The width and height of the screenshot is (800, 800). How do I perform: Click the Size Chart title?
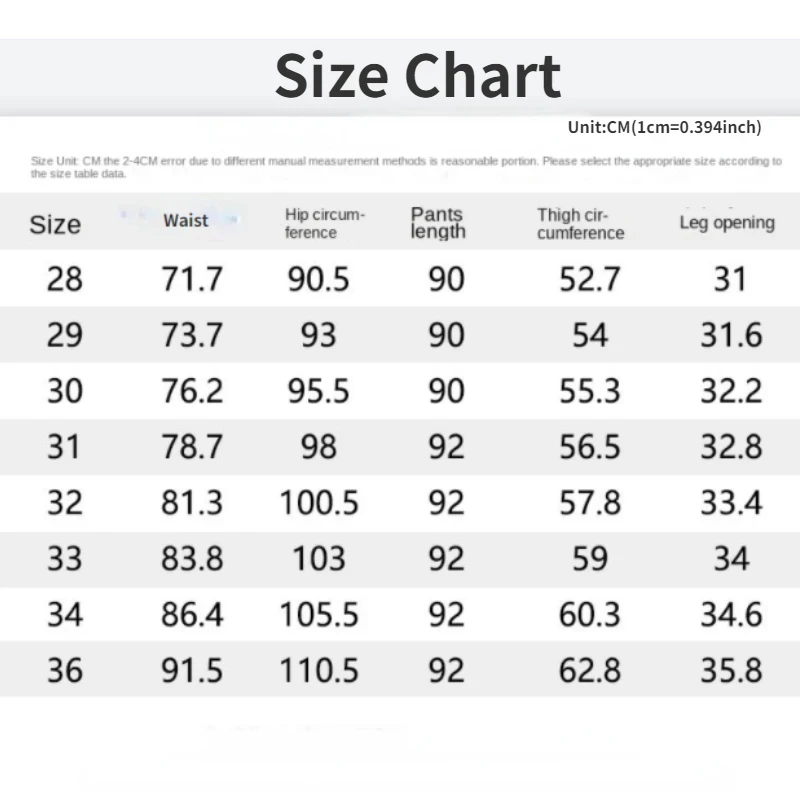tap(418, 76)
